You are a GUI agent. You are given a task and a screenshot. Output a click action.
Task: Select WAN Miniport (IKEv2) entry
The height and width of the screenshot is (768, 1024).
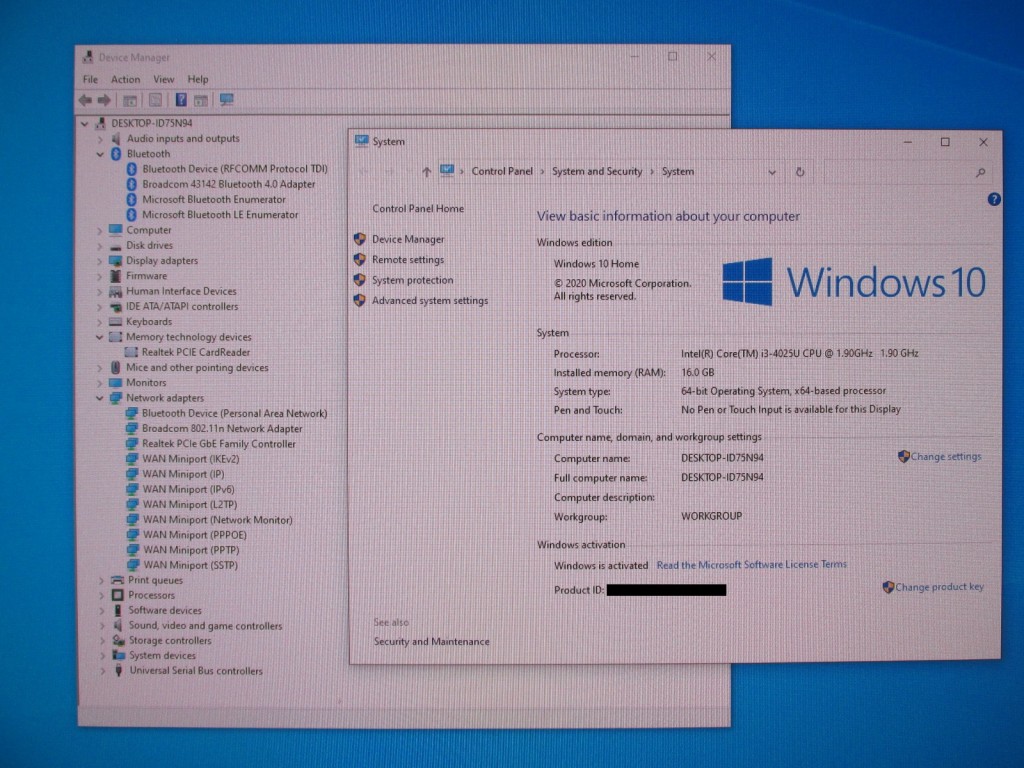coord(191,458)
